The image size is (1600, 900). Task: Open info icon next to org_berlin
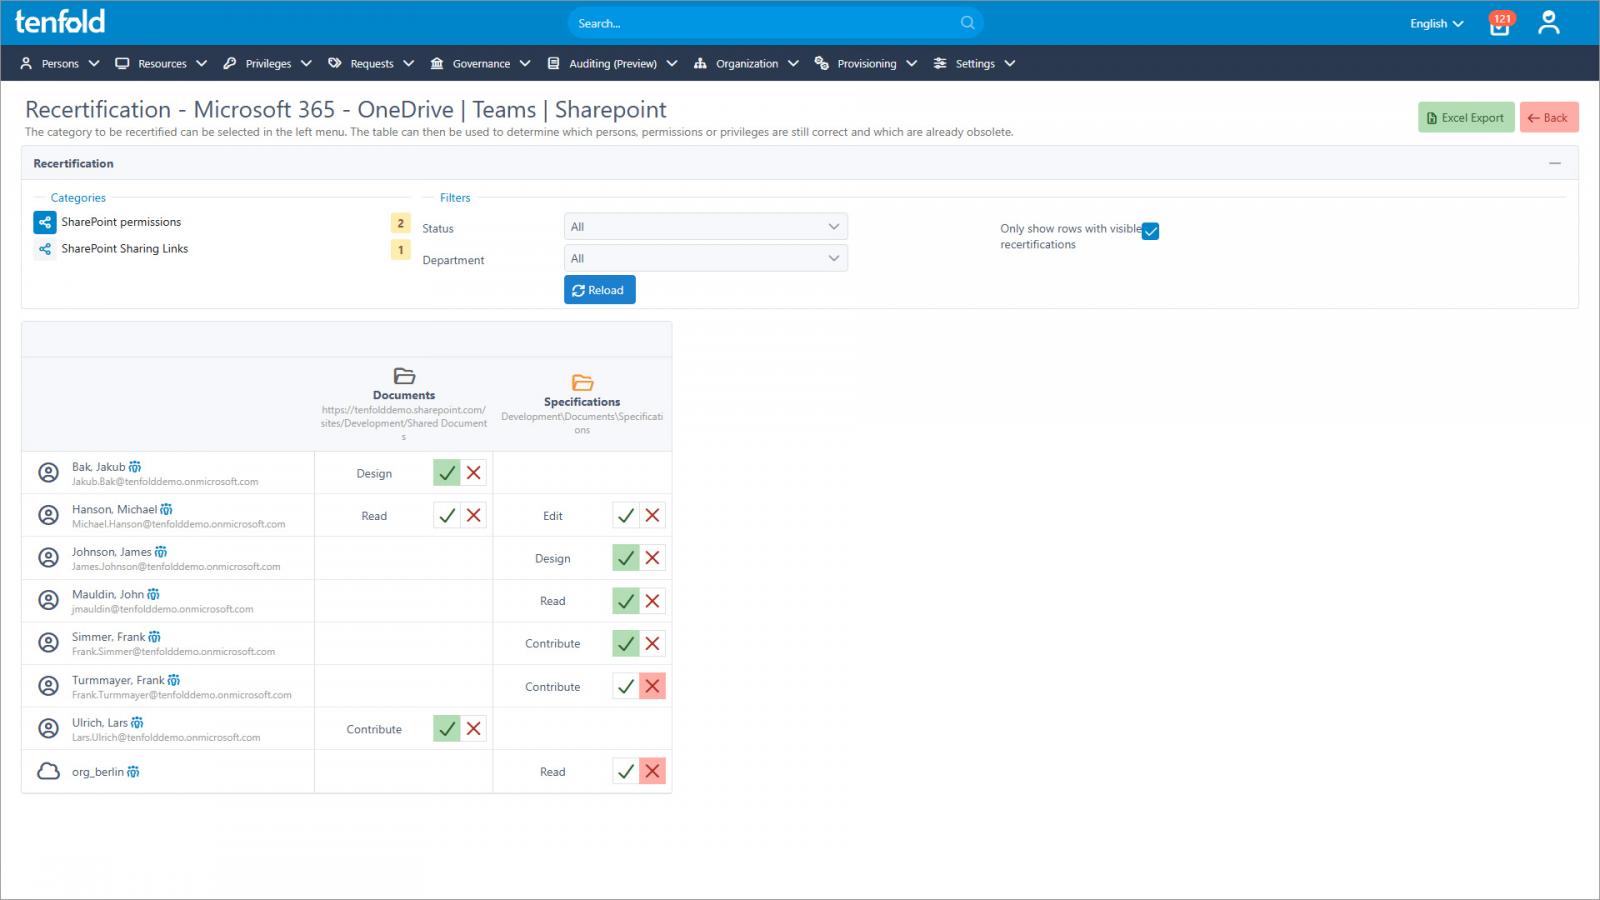[x=133, y=772]
